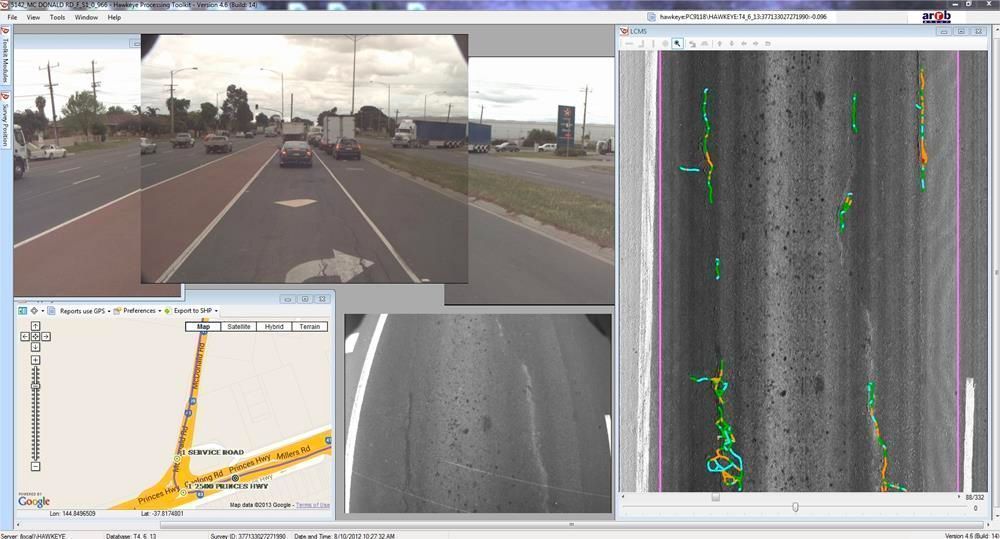Click the Service Road map marker
1000x539 pixels.
coord(177,459)
